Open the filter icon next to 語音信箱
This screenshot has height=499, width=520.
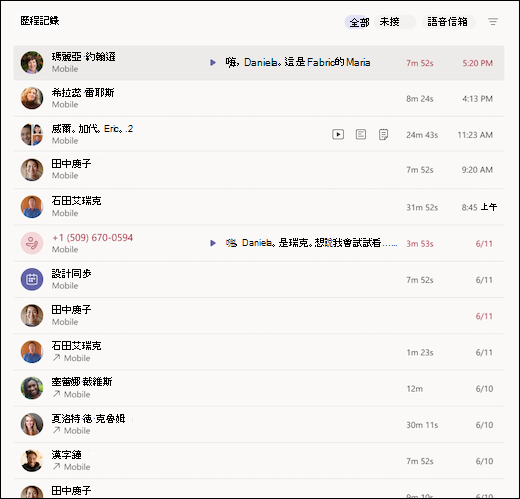(493, 22)
